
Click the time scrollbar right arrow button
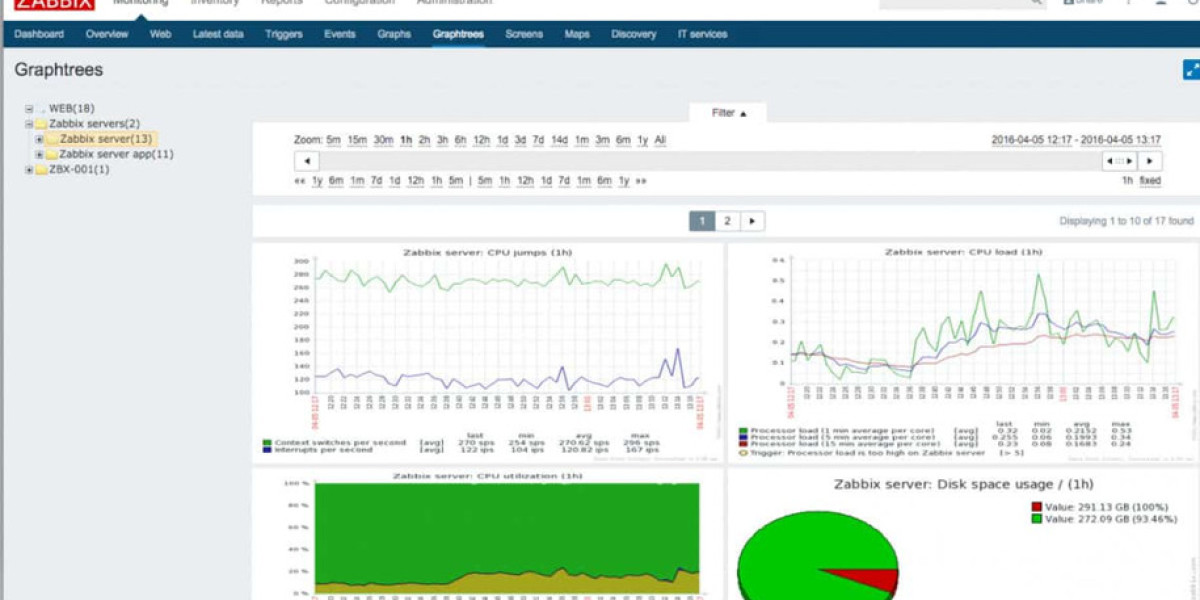1151,161
